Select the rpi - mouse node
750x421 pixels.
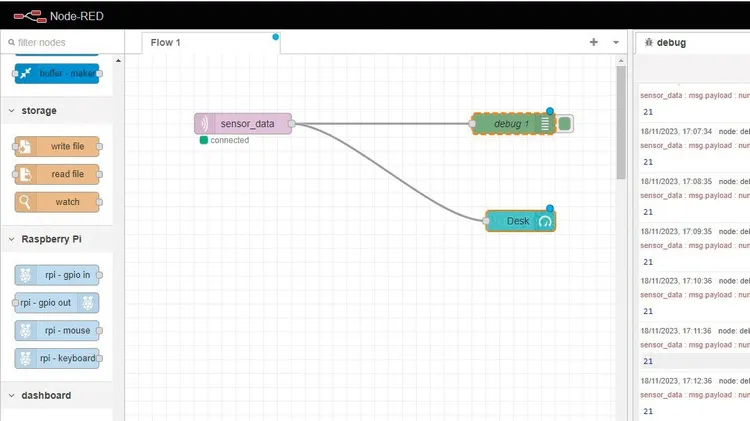click(x=57, y=331)
